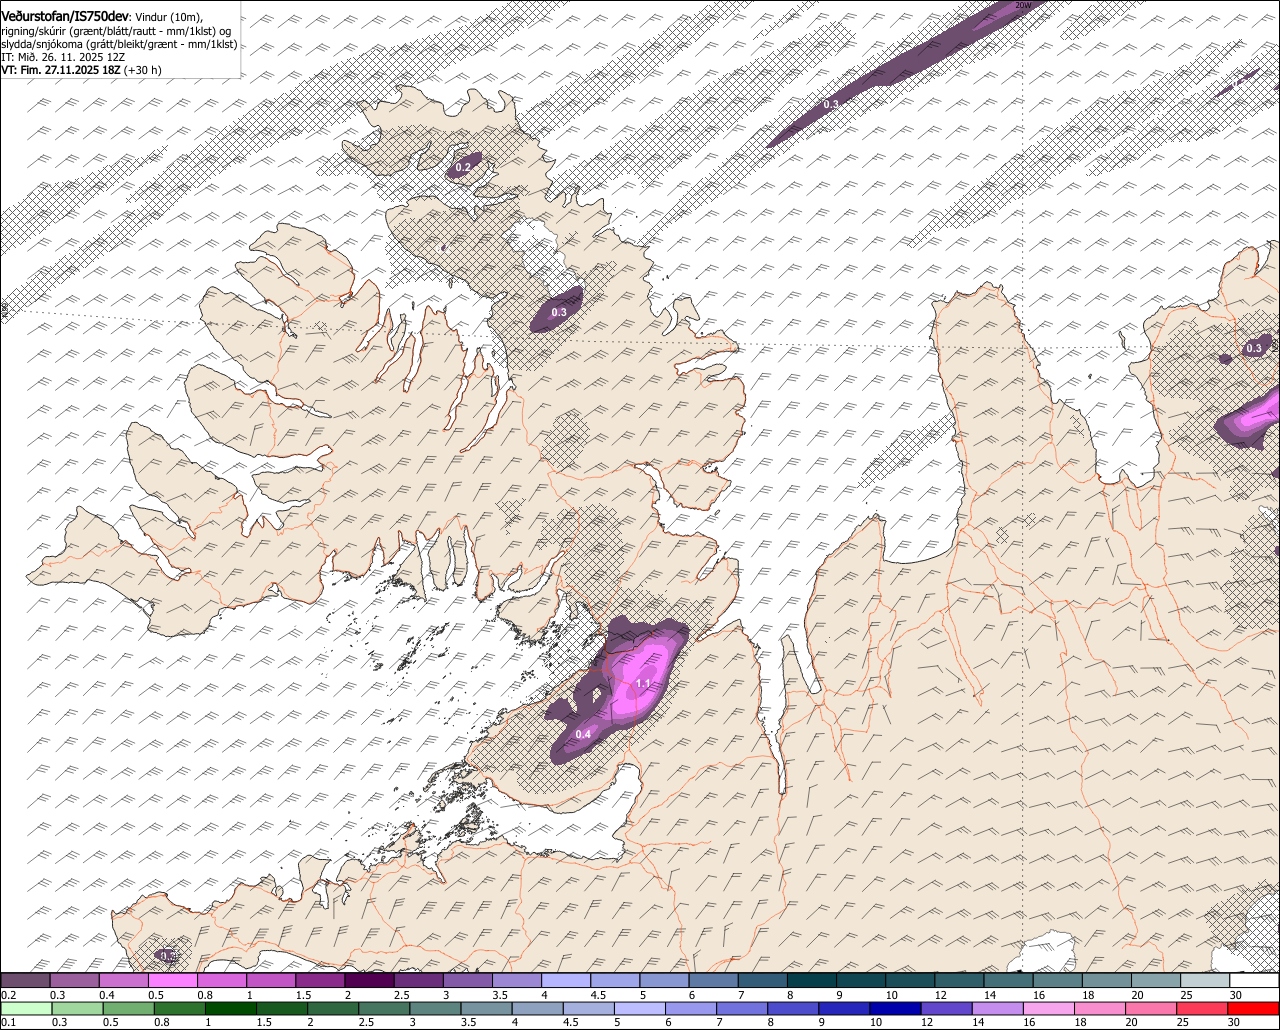
Task: Pick upper legend dark teal swatch between 8 and 9
Action: (812, 980)
